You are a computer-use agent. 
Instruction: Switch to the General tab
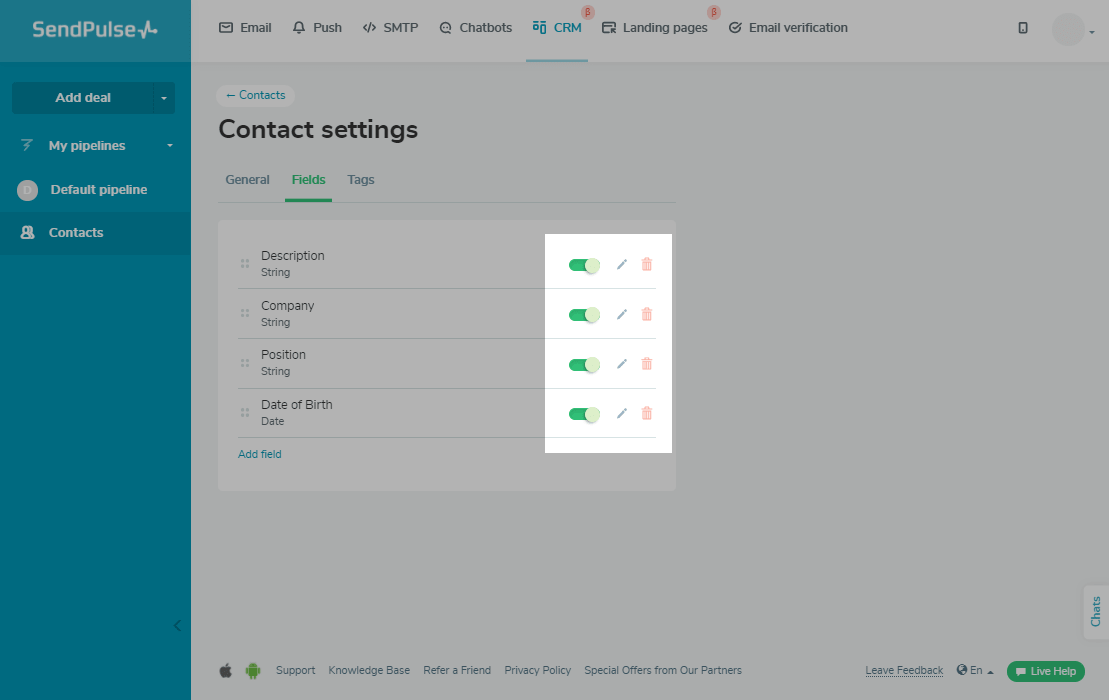(247, 180)
